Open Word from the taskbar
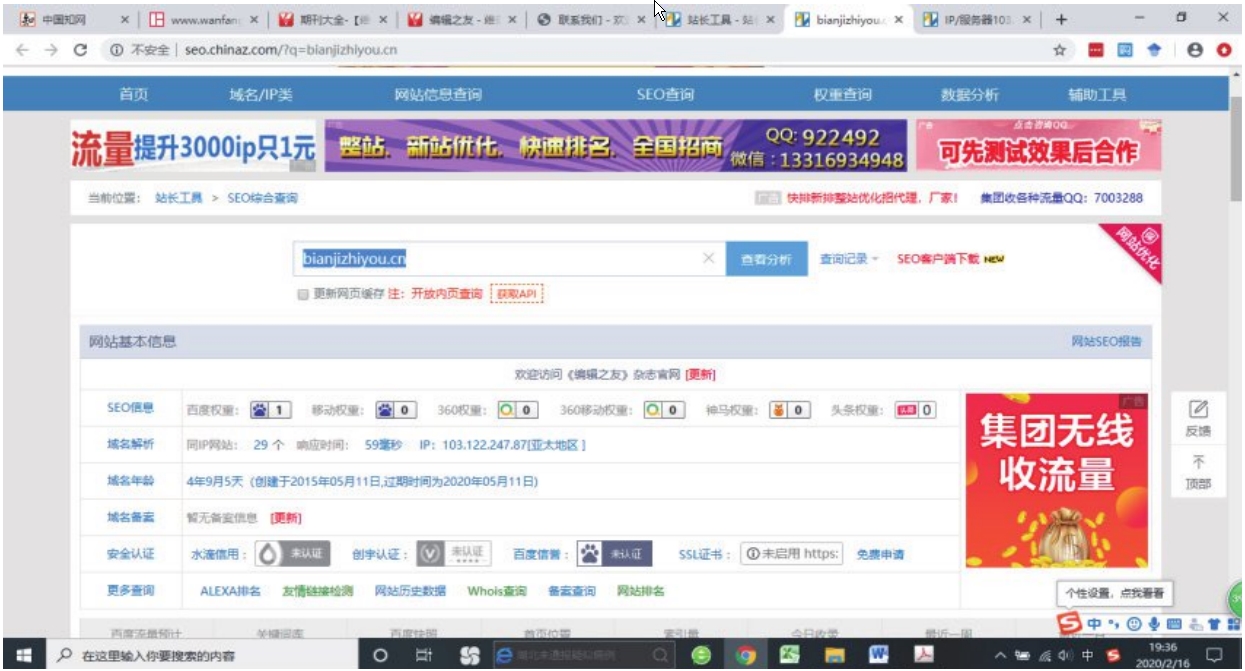Image resolution: width=1245 pixels, height=671 pixels. coord(878,656)
